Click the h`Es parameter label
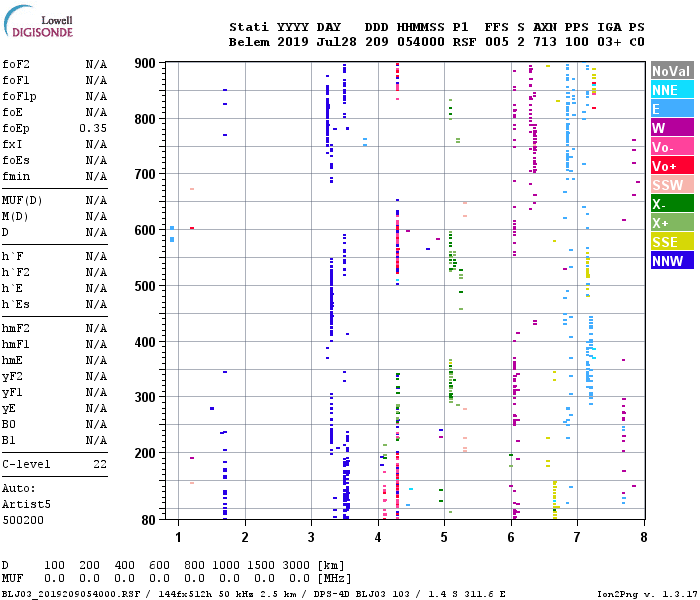The image size is (700, 600). 16,304
